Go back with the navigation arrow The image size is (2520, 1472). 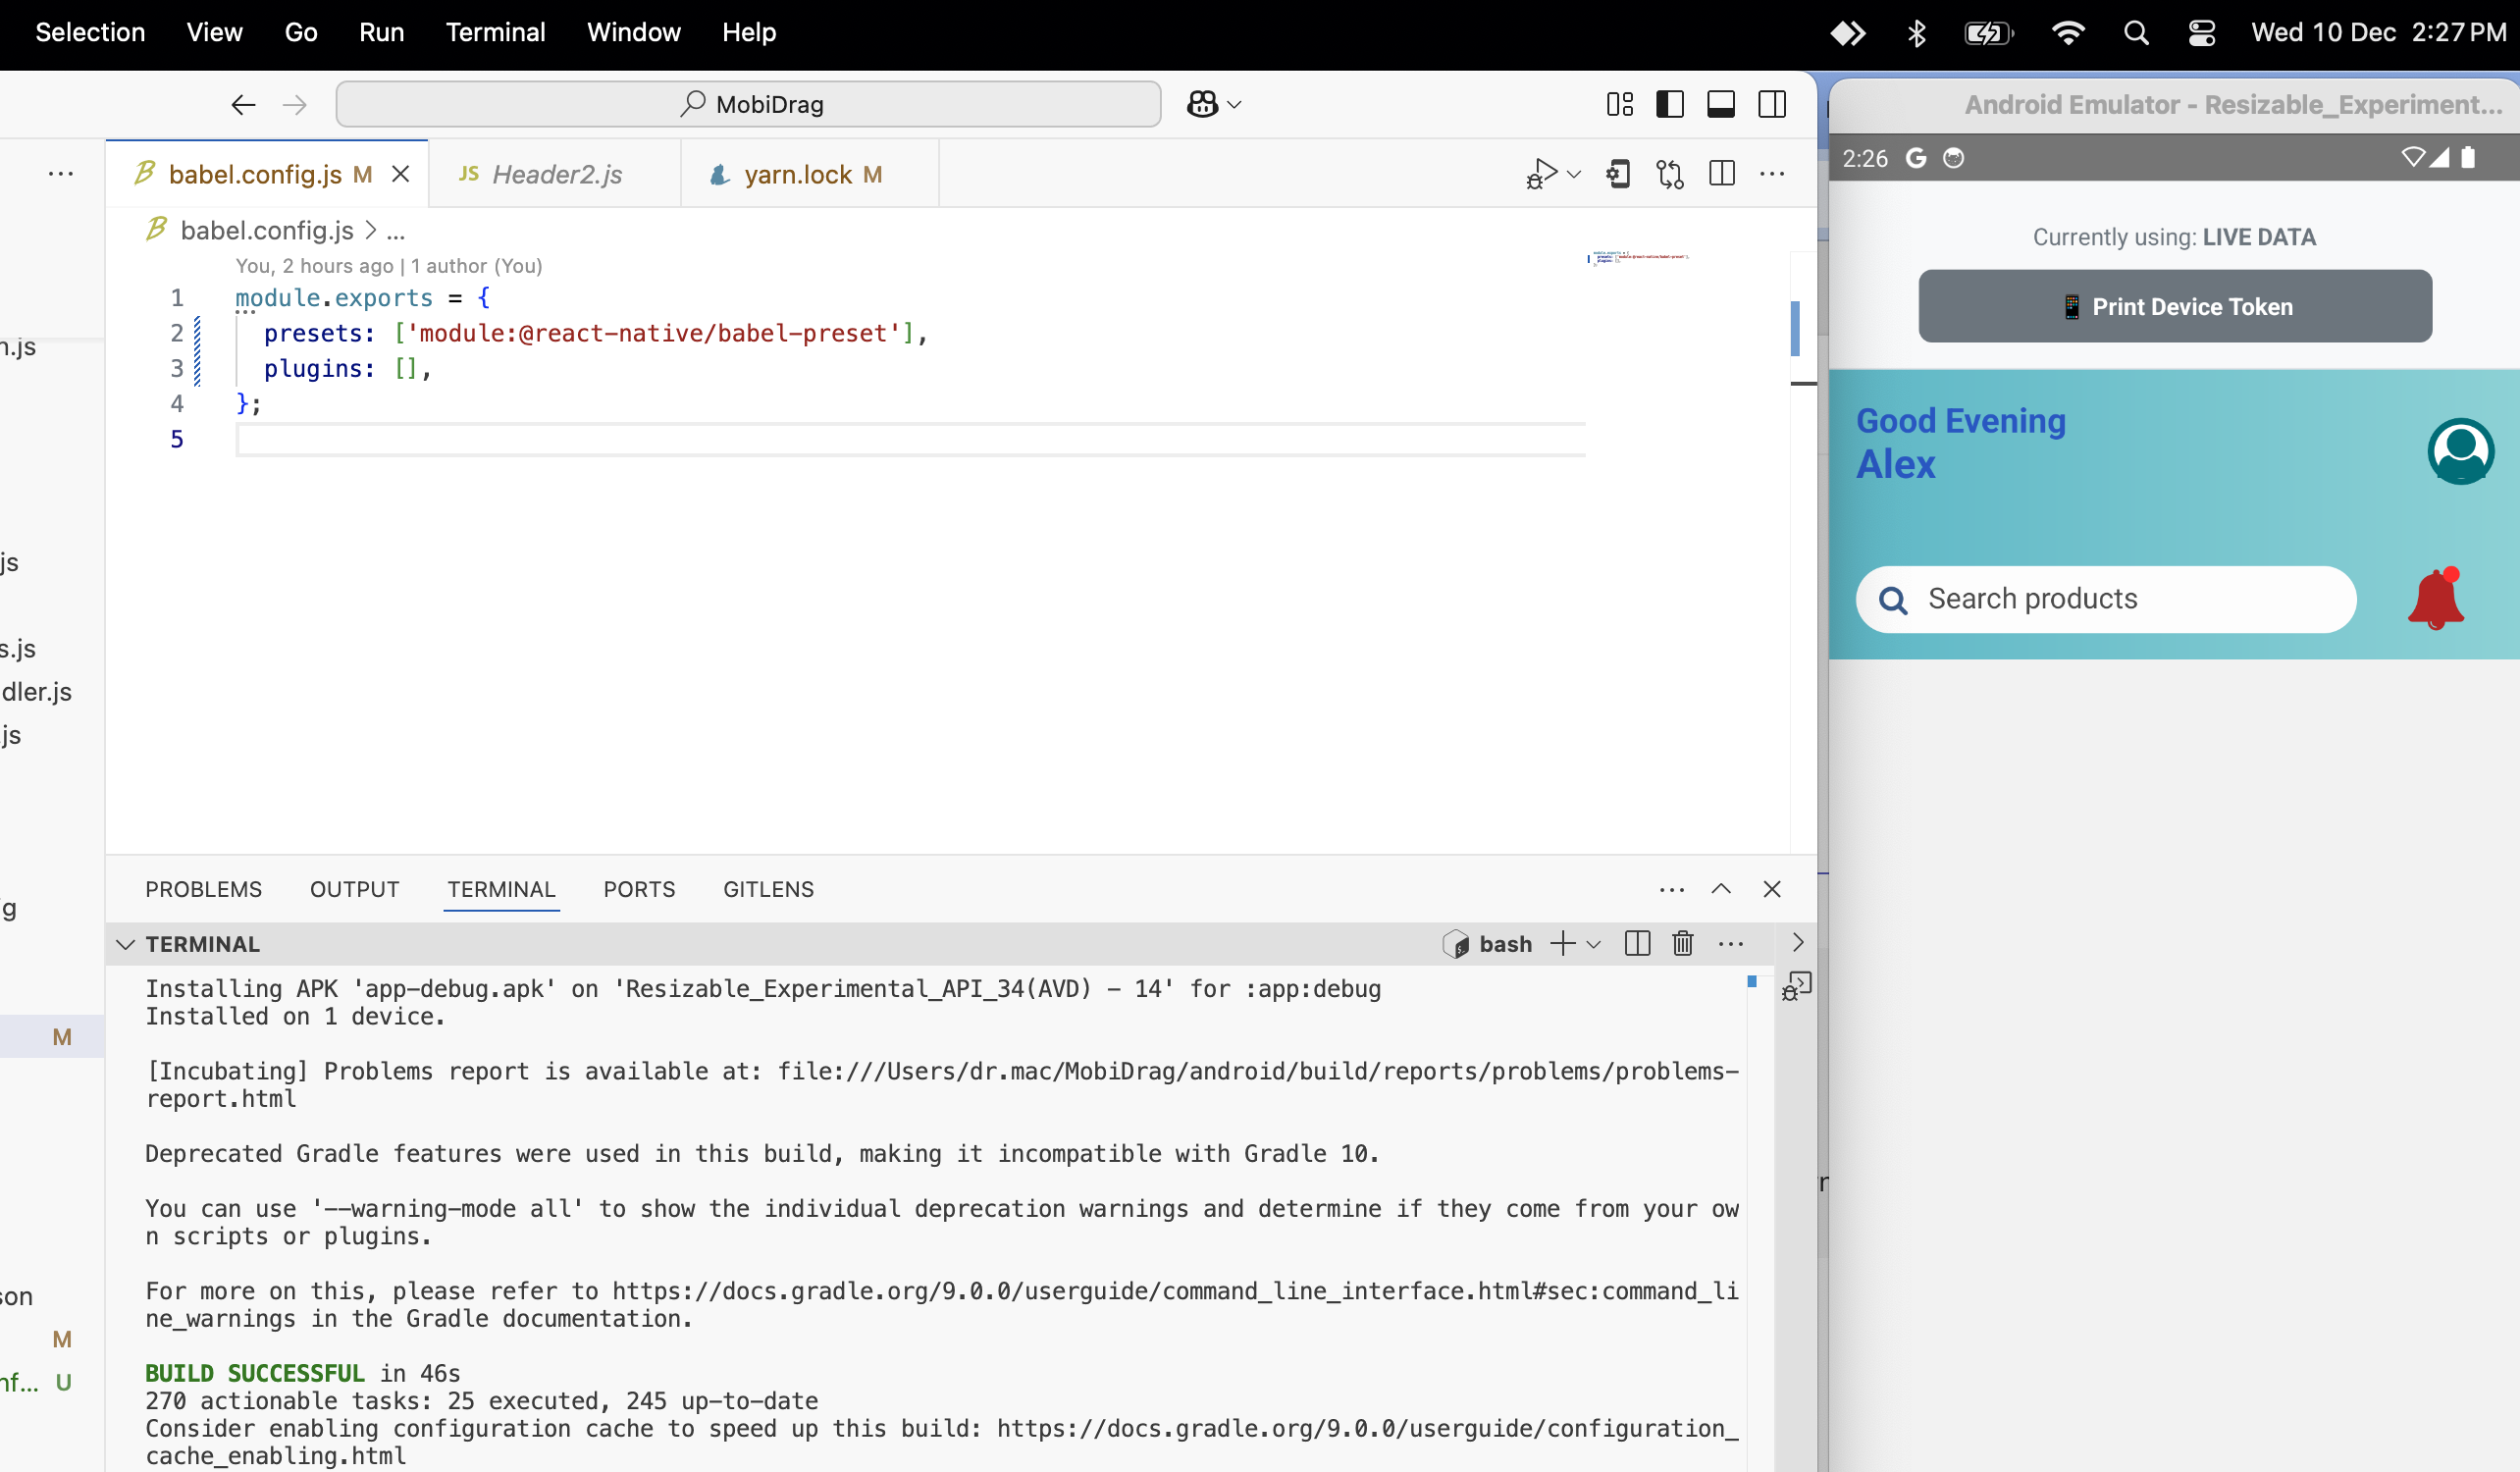coord(243,104)
